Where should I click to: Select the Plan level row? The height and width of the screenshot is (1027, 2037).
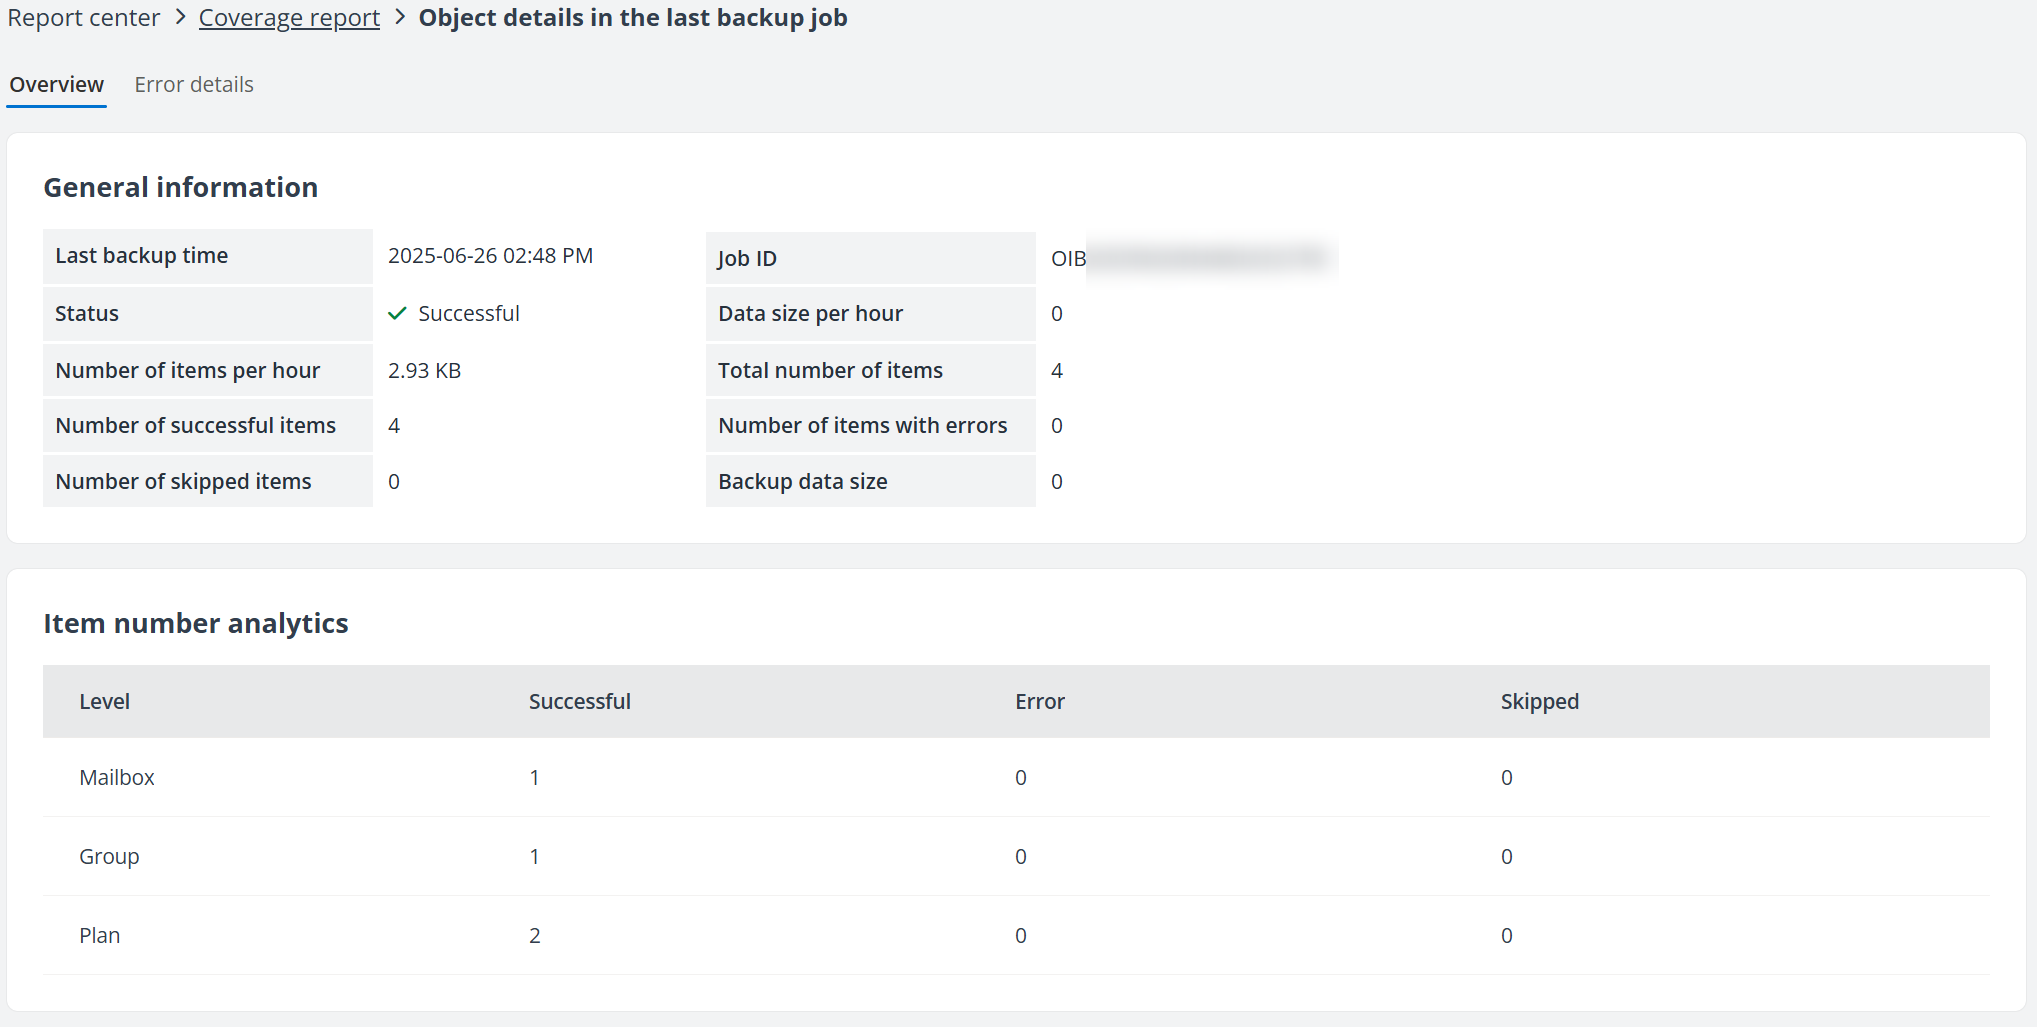coord(99,935)
